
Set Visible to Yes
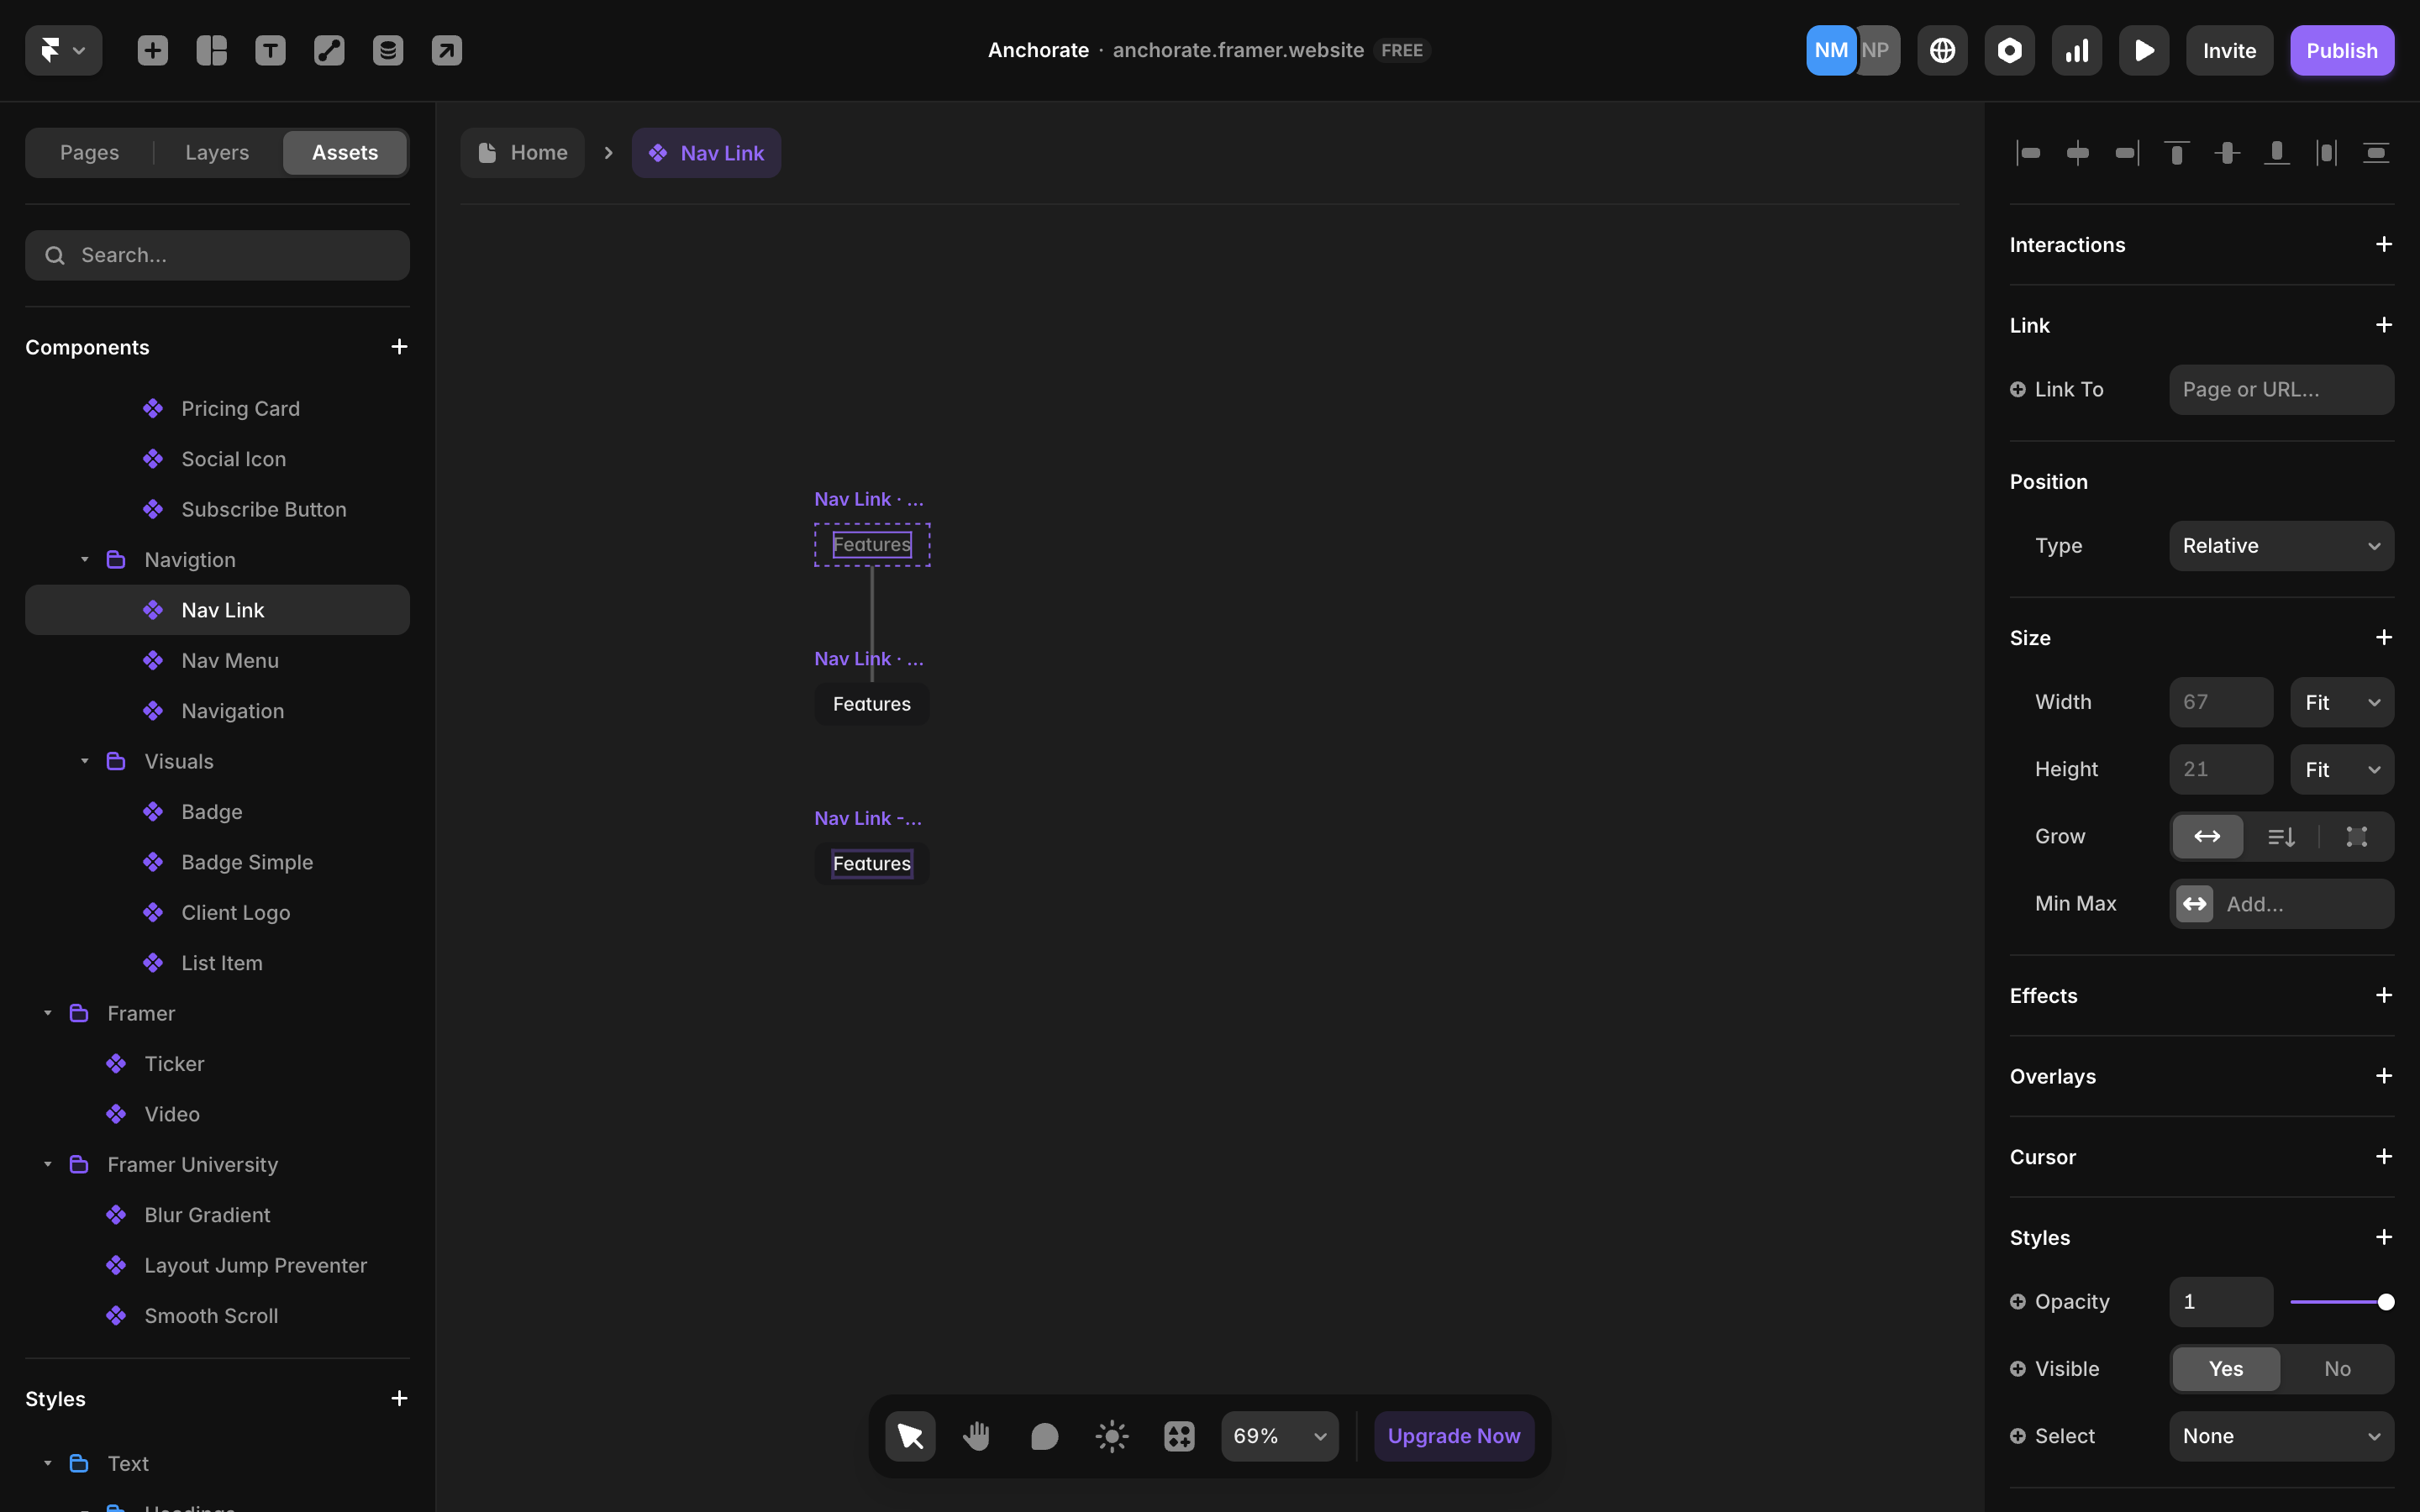click(2226, 1369)
